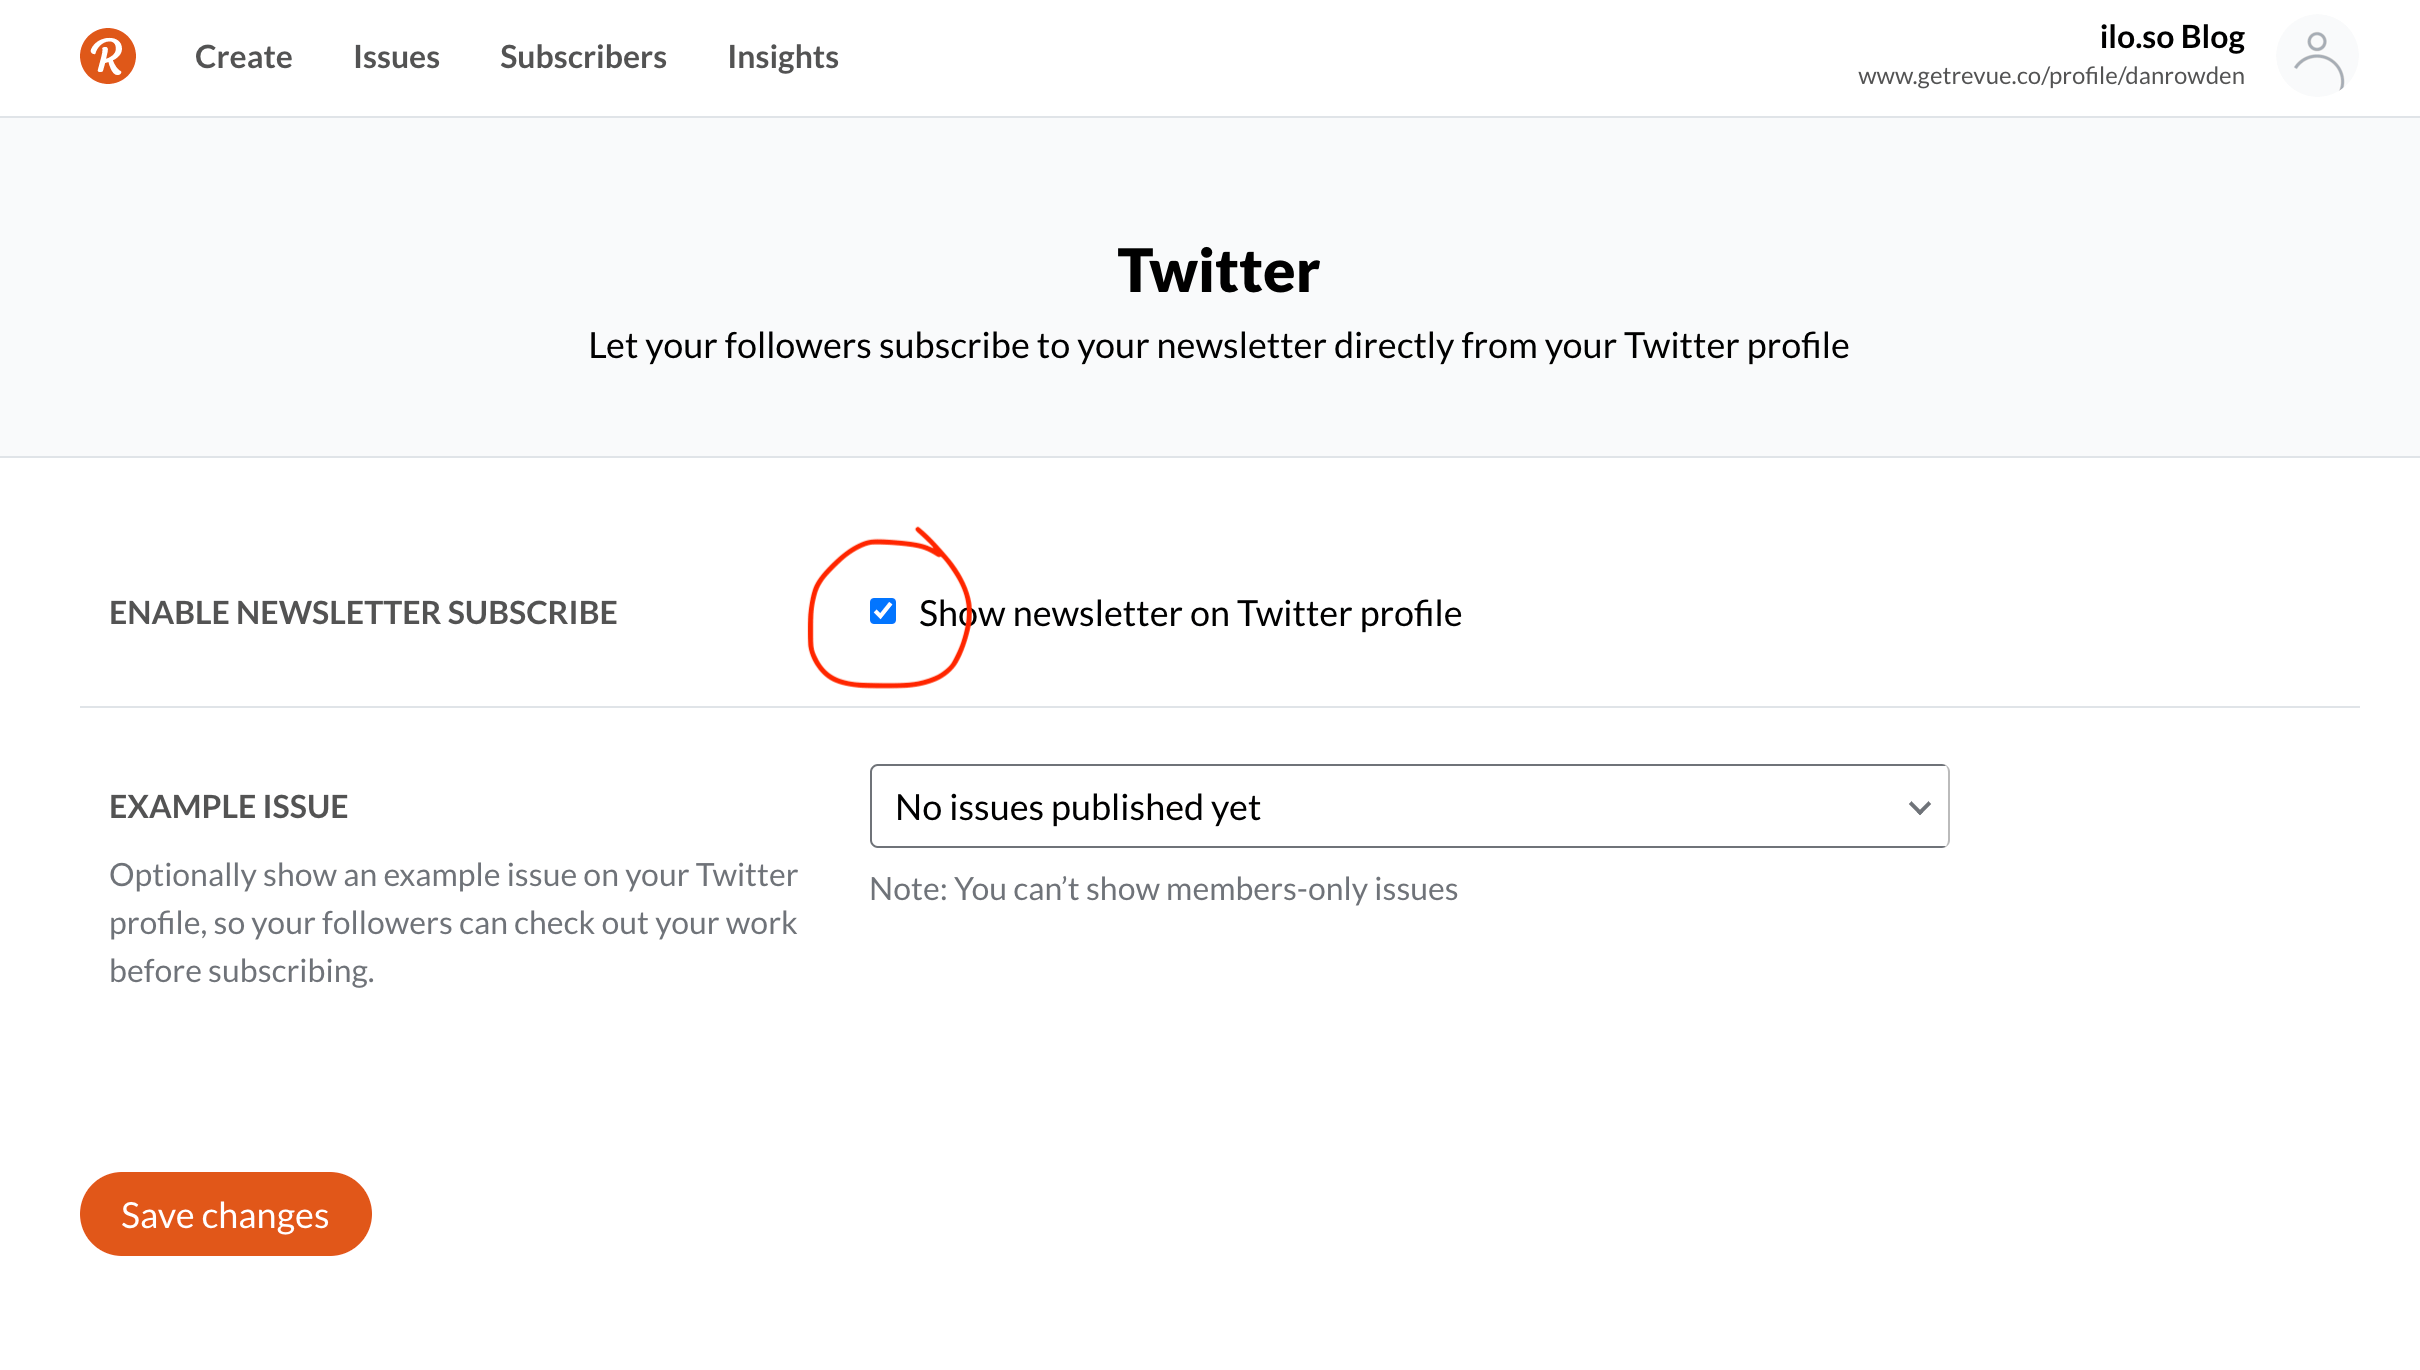The width and height of the screenshot is (2420, 1370).
Task: Open the Subscribers page
Action: [x=583, y=57]
